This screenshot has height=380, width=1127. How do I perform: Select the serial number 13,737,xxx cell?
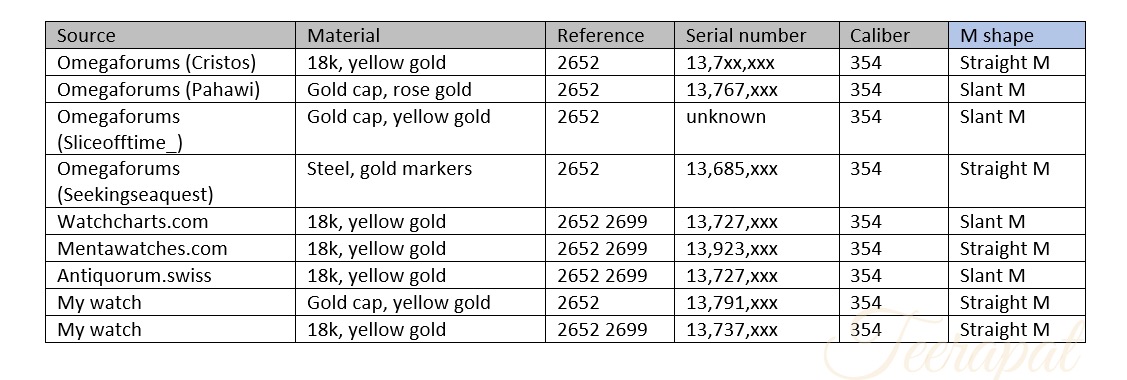756,330
